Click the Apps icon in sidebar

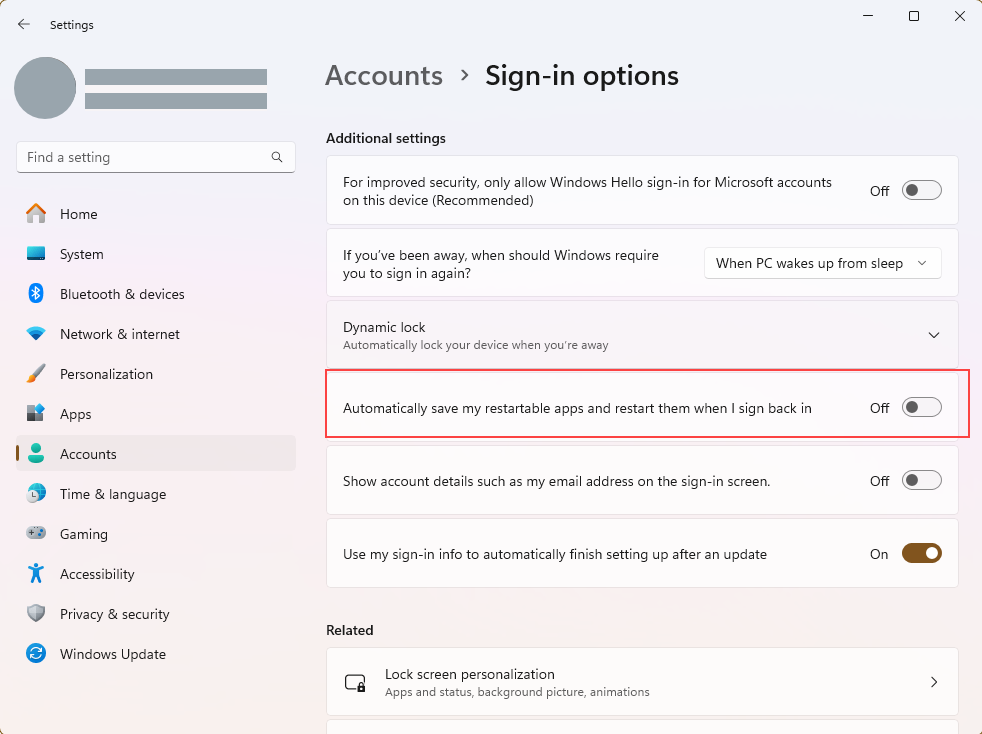tap(36, 413)
